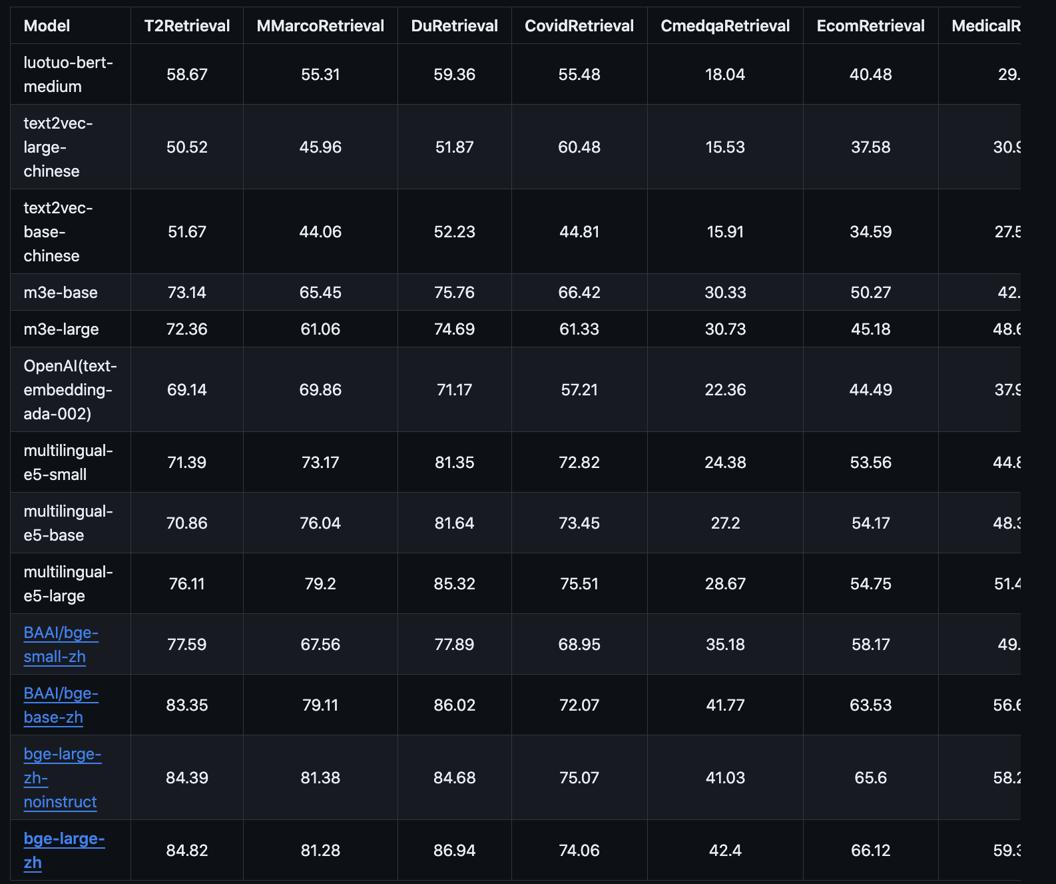Click the value 40.48 in EcomRetrieval

pos(870,74)
